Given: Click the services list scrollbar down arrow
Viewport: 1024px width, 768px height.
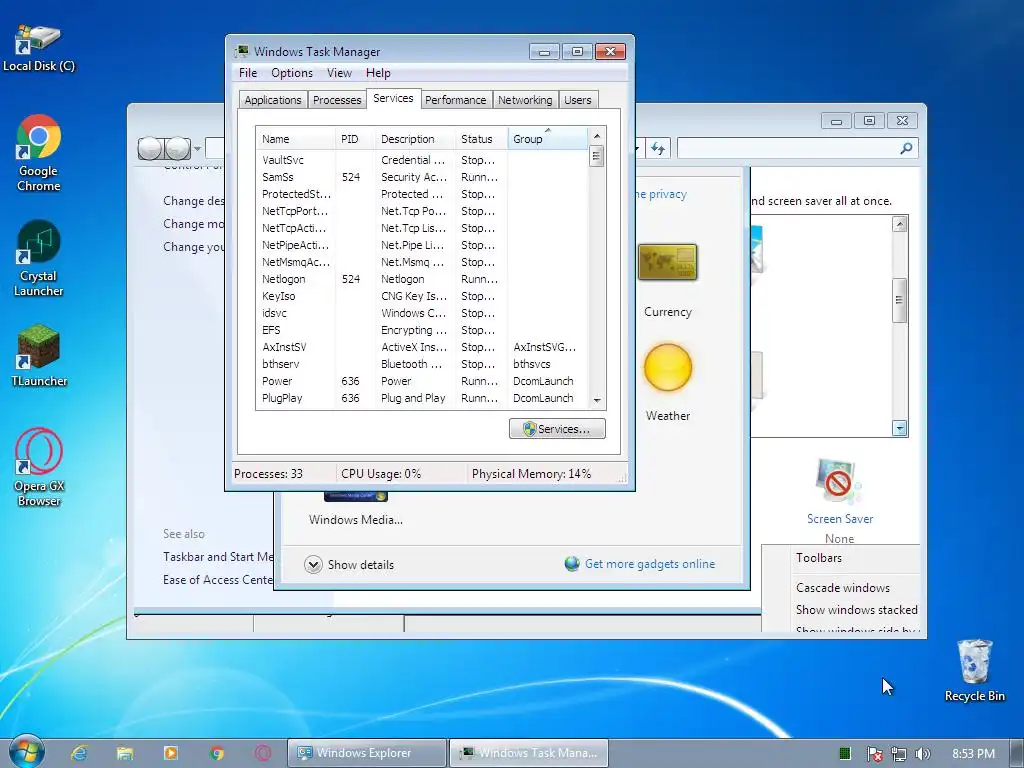Looking at the screenshot, I should [x=596, y=400].
